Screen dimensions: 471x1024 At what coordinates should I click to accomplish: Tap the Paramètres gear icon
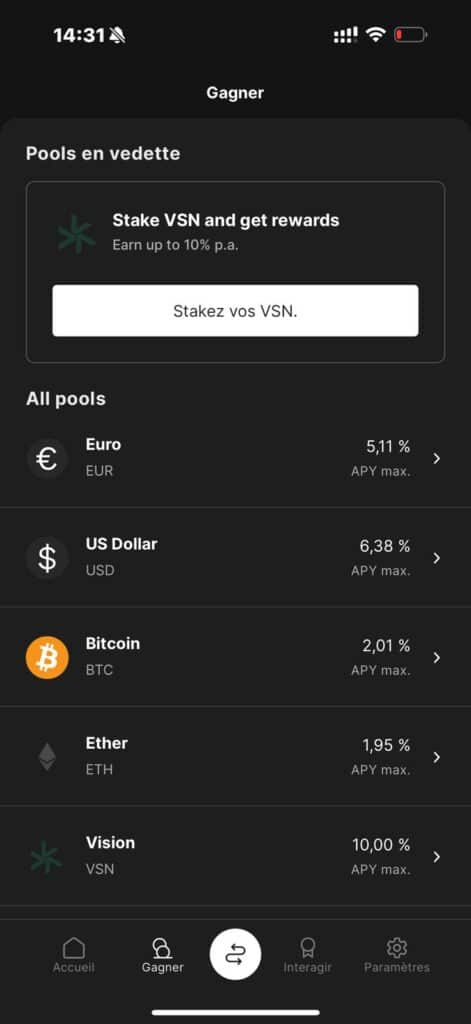[x=397, y=948]
